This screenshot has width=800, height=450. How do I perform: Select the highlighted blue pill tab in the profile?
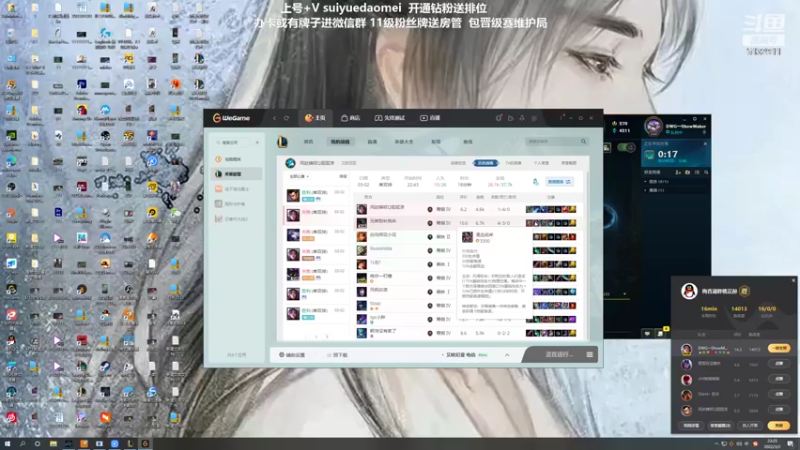click(486, 163)
